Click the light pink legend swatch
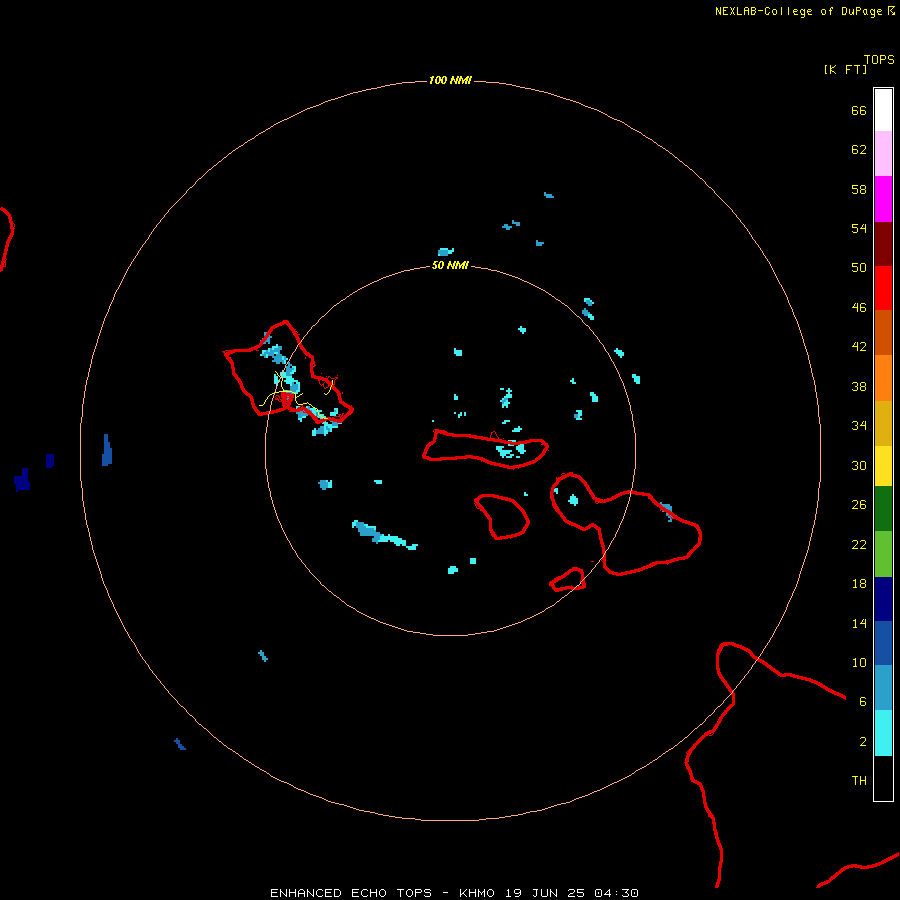 [883, 154]
